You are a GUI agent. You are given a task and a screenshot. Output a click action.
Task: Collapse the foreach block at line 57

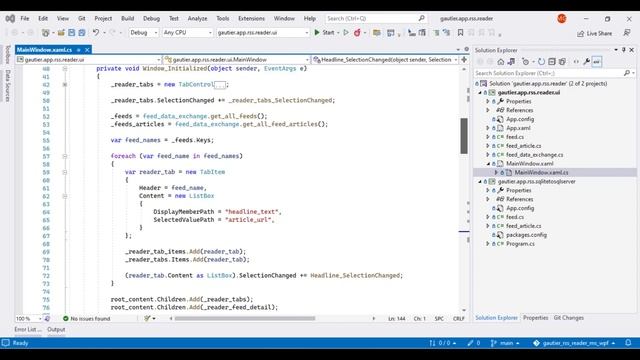click(65, 156)
